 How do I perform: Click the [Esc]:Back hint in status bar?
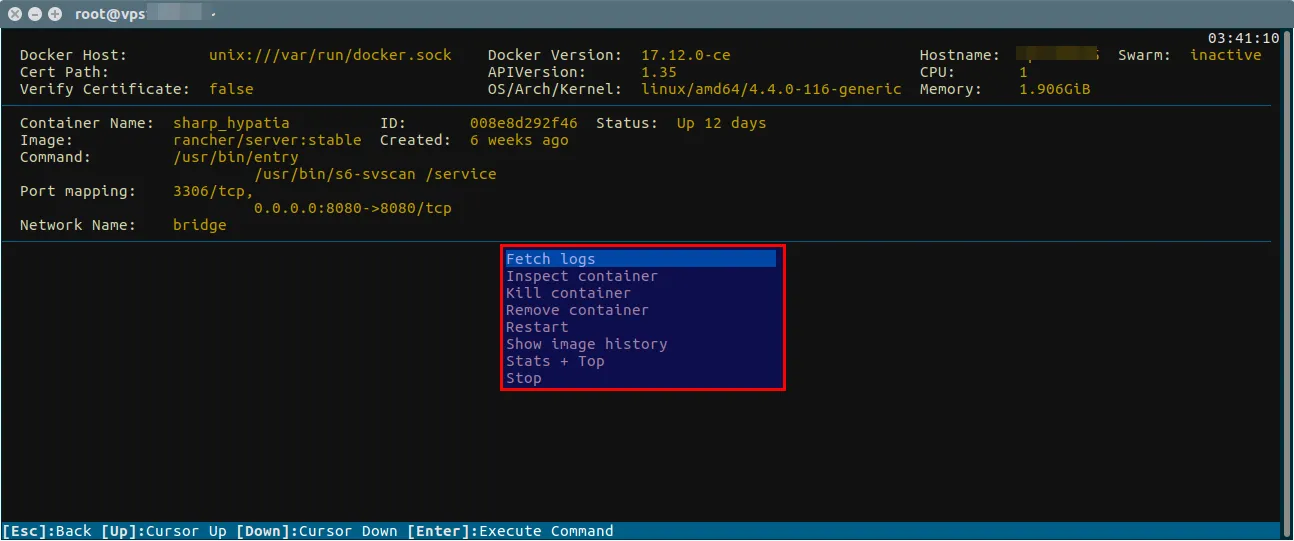tap(47, 531)
